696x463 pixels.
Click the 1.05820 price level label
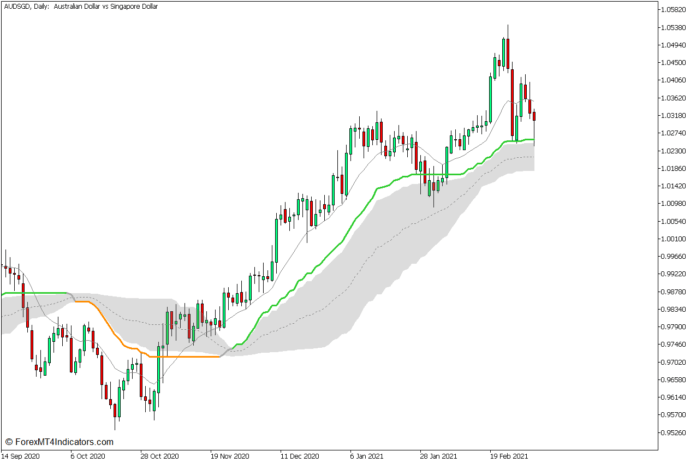click(673, 10)
